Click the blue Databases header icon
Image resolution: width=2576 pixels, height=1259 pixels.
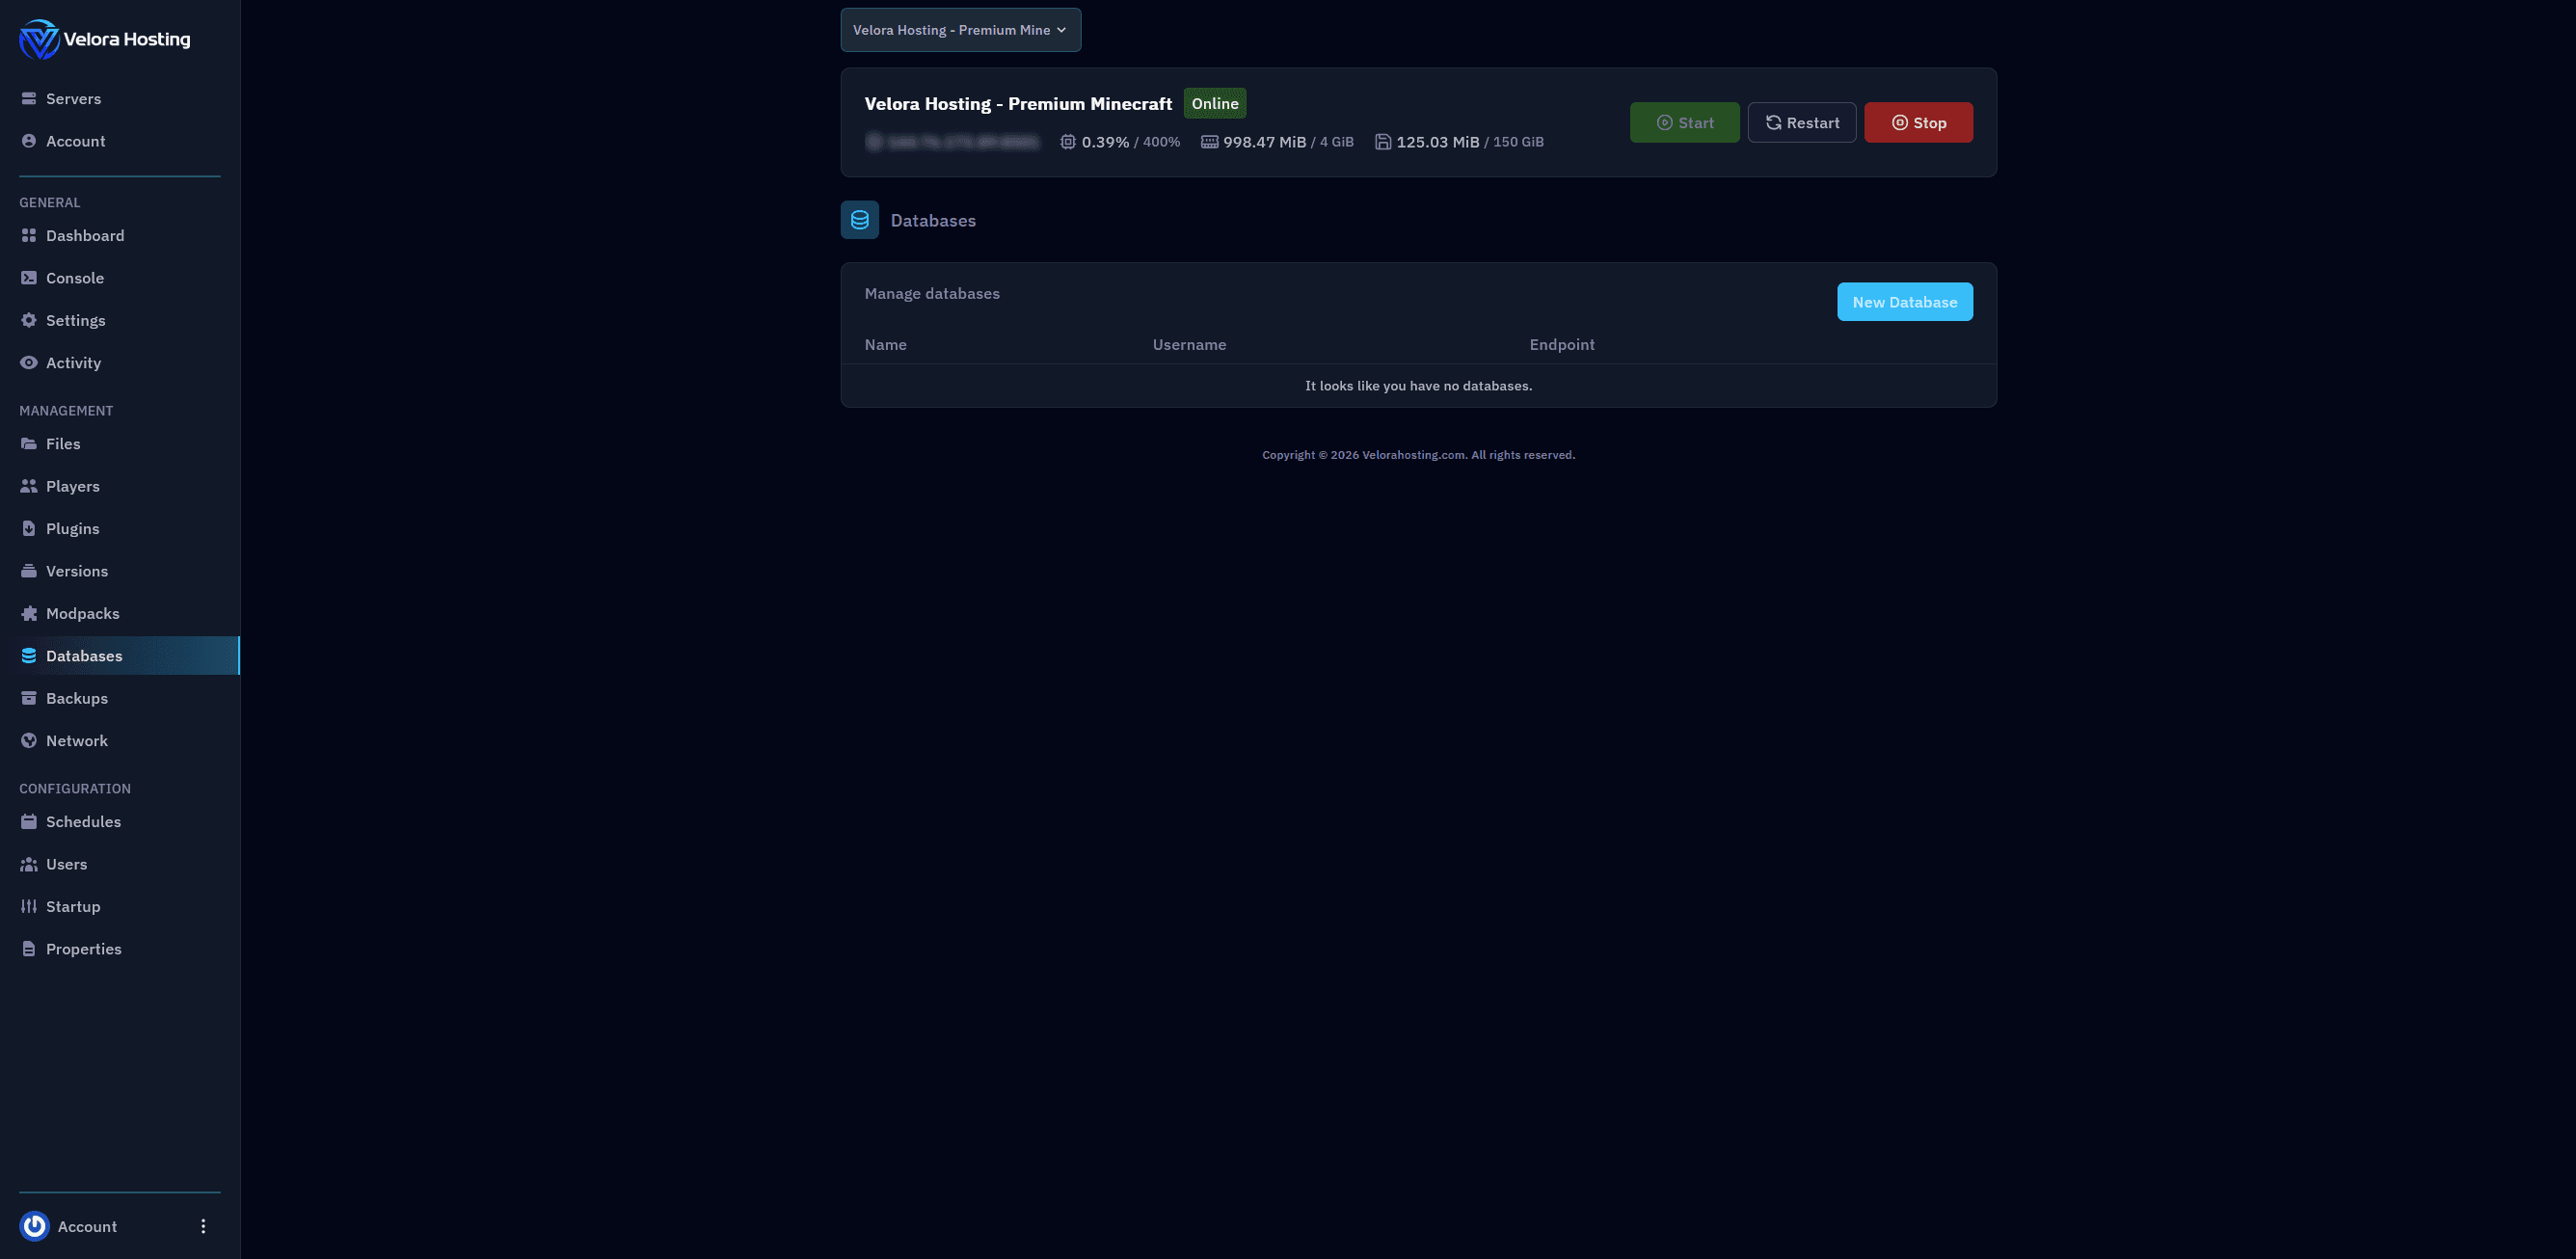coord(859,220)
